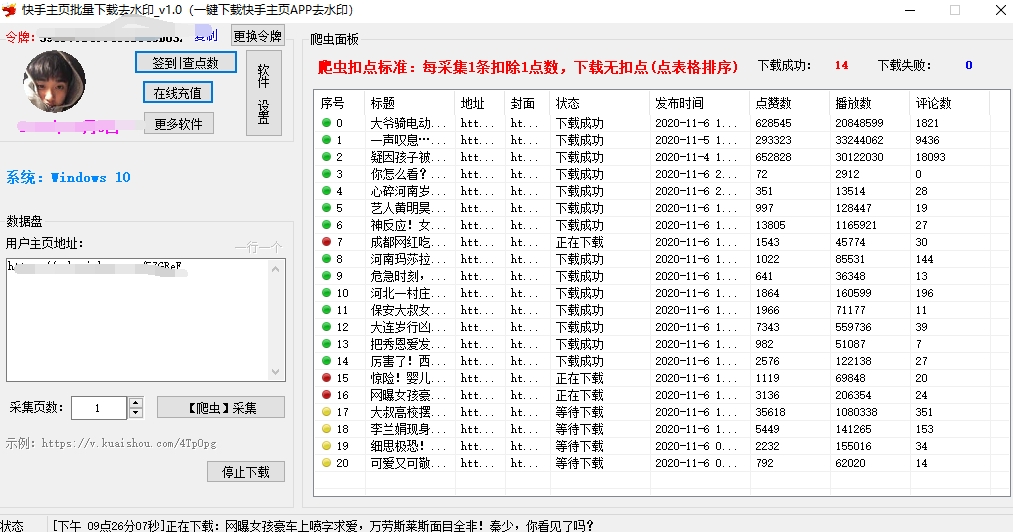
Task: Select title cell 一声叹息...
Action: tap(408, 140)
